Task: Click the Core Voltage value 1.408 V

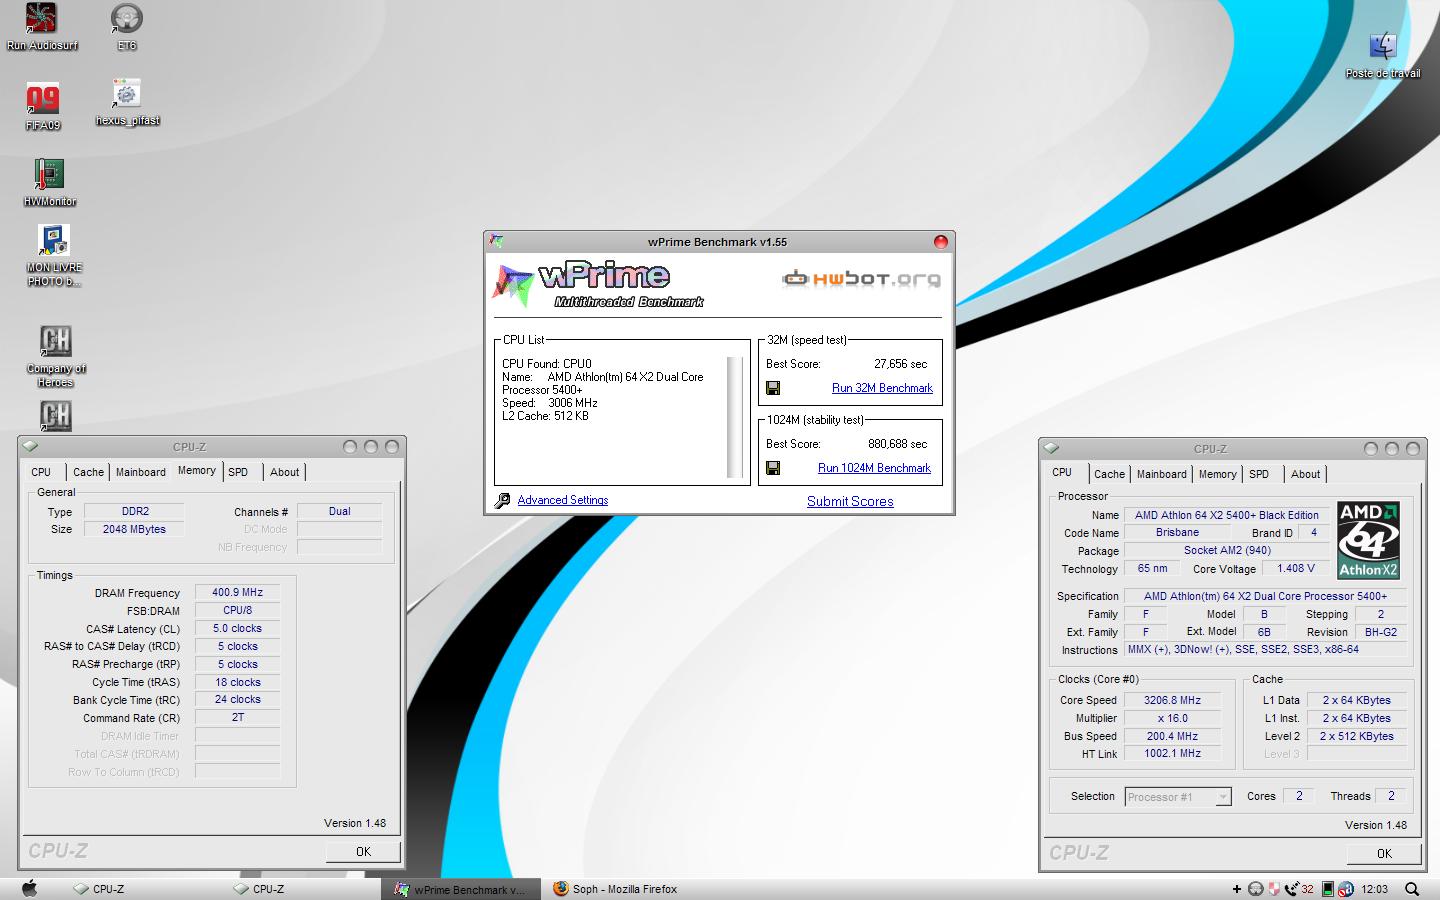Action: pos(1296,568)
